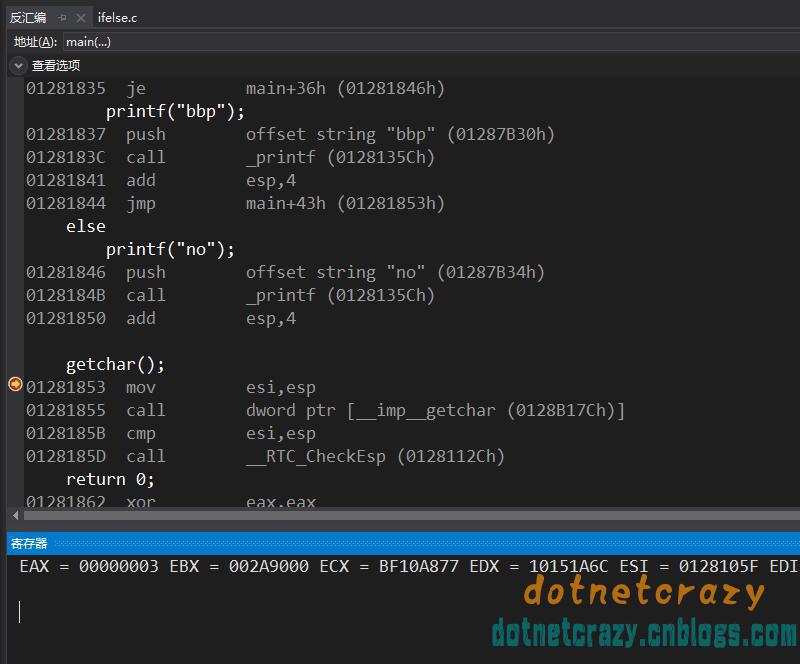Screen dimensions: 800x664
Task: Click the breakpoint marker at 01281853
Action: [15, 384]
